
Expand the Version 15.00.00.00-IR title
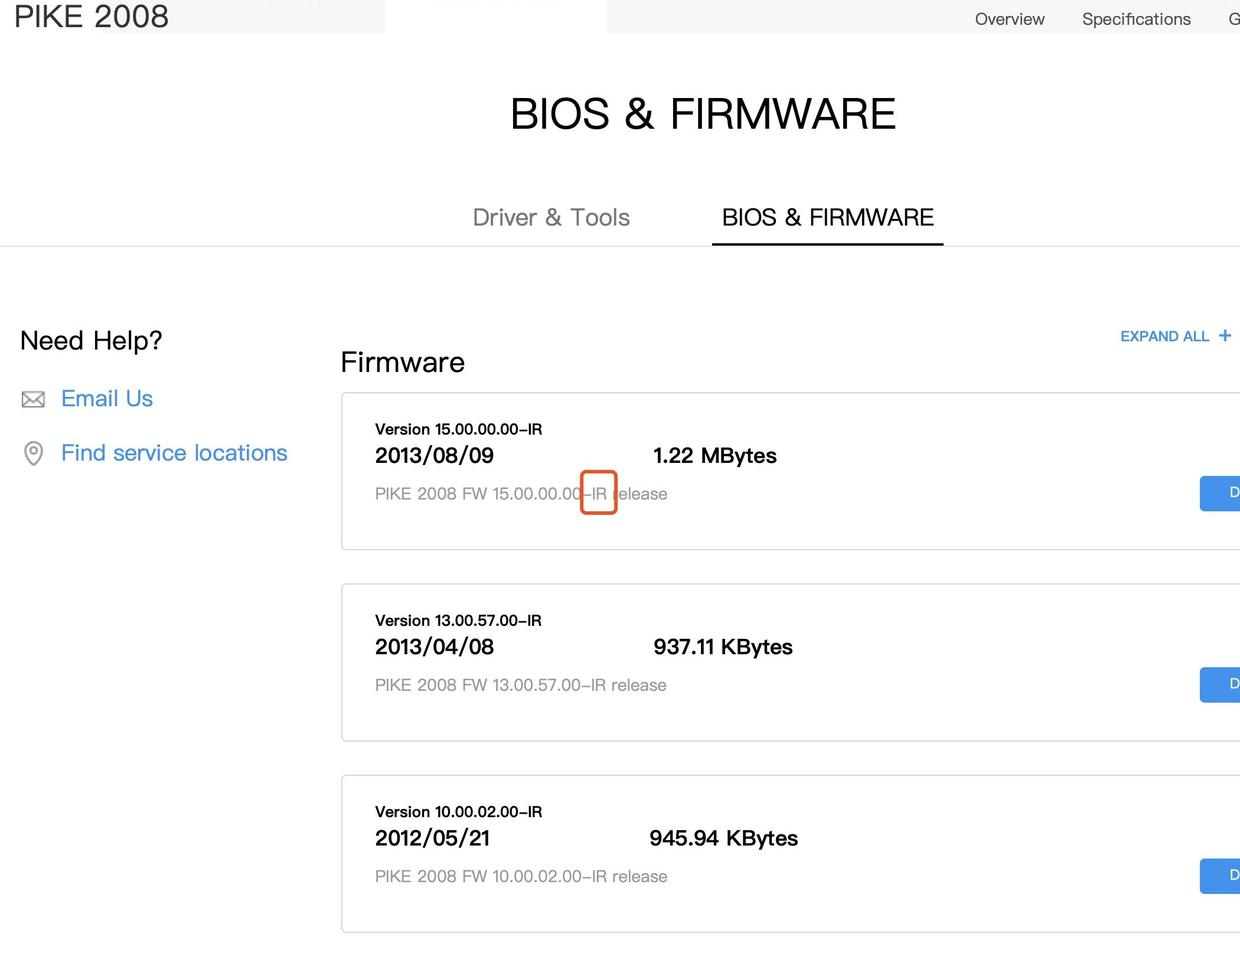pos(458,429)
